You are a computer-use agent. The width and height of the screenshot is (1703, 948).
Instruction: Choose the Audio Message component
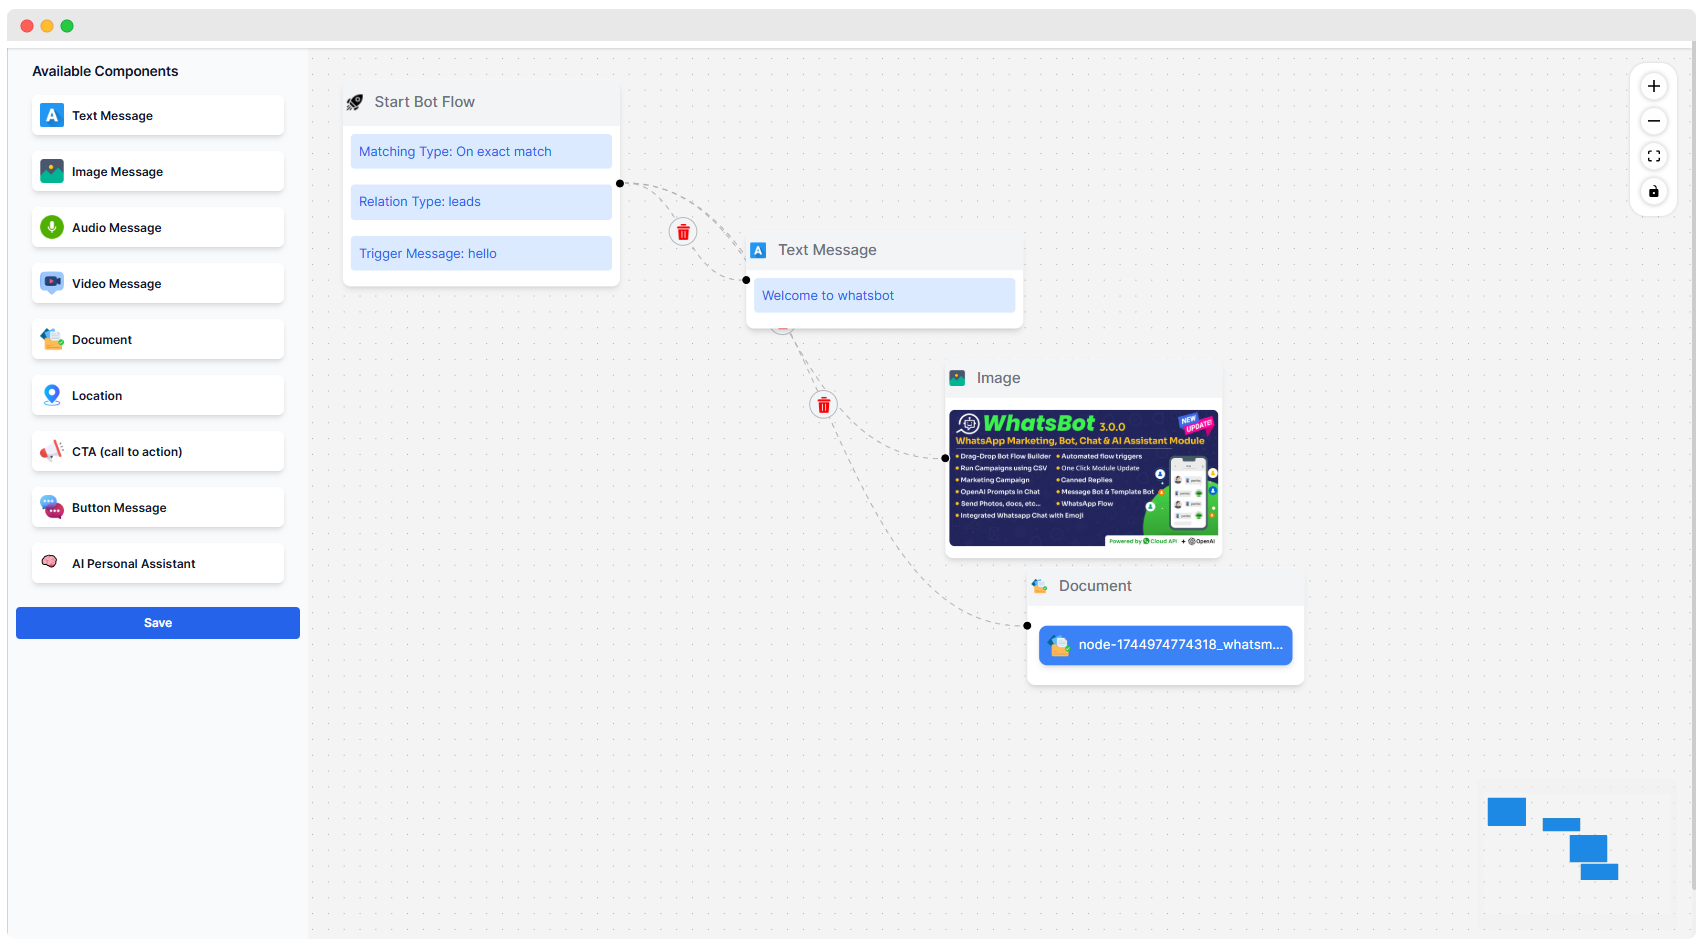point(158,228)
